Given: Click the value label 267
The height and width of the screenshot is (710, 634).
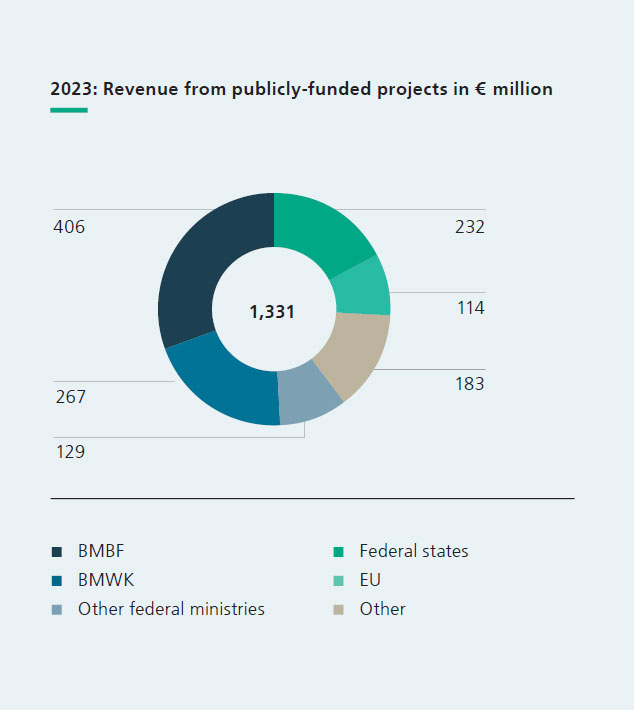Looking at the screenshot, I should (70, 397).
